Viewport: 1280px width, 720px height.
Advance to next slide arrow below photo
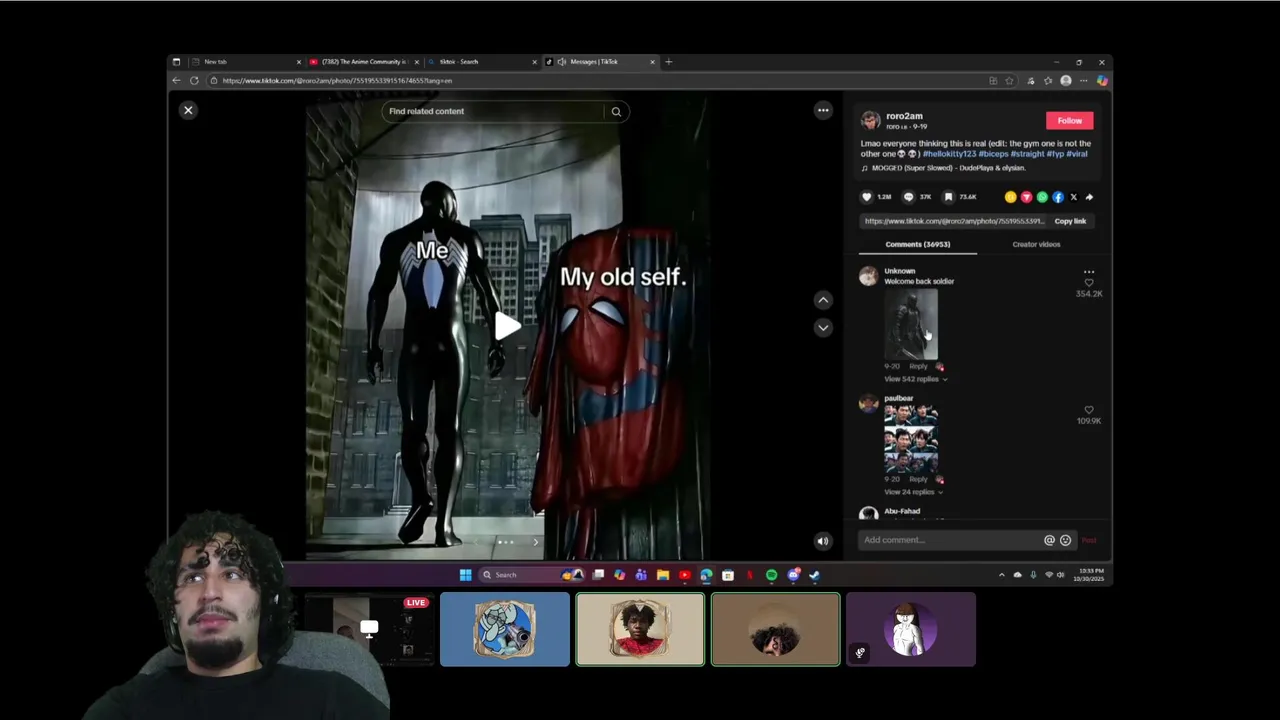535,542
